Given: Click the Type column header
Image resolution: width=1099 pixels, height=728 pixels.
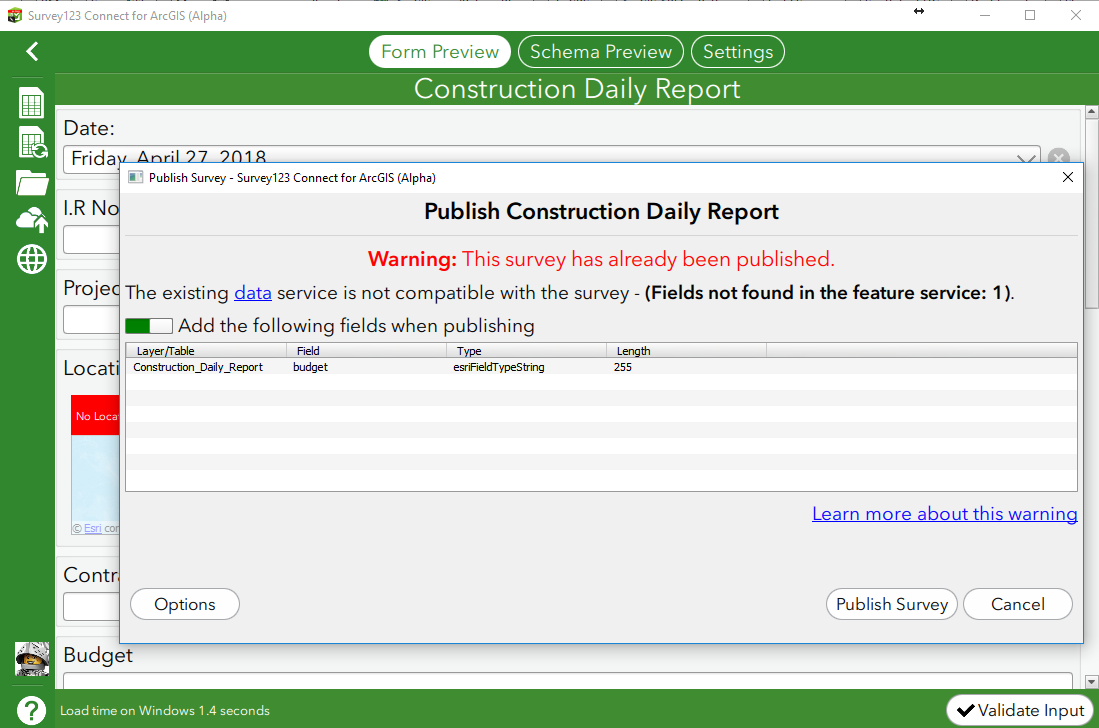Looking at the screenshot, I should [x=526, y=350].
